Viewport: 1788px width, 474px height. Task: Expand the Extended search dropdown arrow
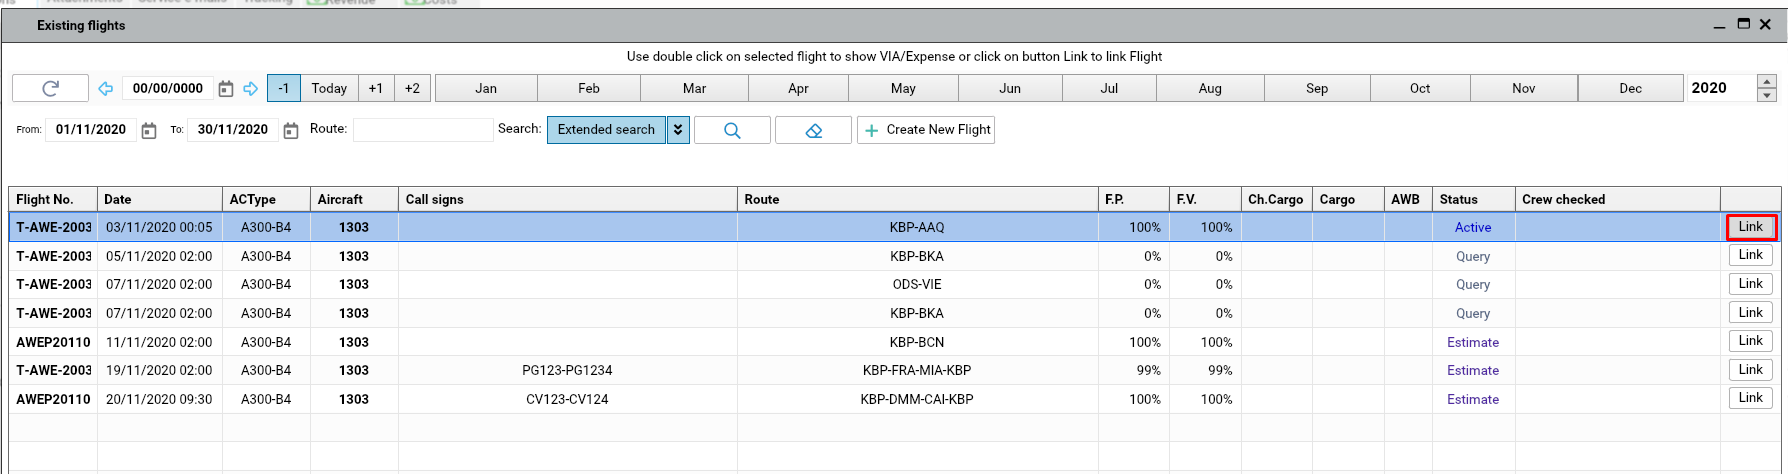(678, 130)
